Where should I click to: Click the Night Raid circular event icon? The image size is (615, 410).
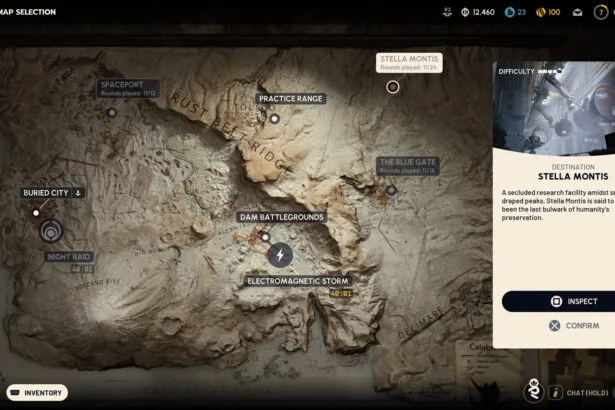click(x=51, y=231)
